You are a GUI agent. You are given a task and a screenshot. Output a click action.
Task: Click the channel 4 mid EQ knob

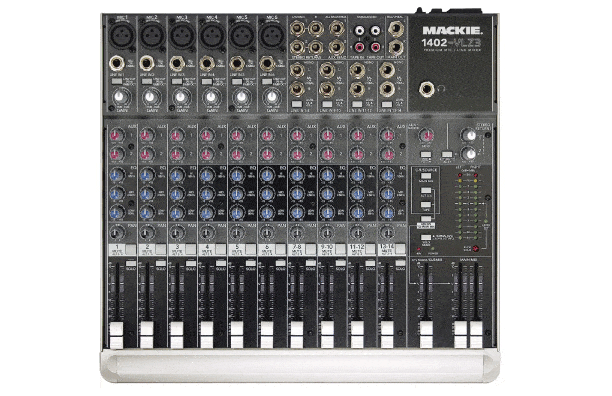click(206, 194)
